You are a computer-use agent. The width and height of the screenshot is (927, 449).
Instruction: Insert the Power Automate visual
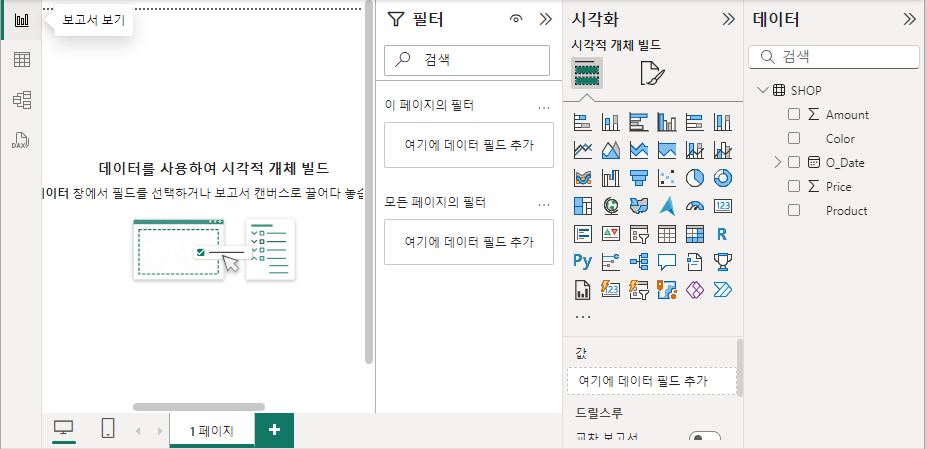pos(722,289)
